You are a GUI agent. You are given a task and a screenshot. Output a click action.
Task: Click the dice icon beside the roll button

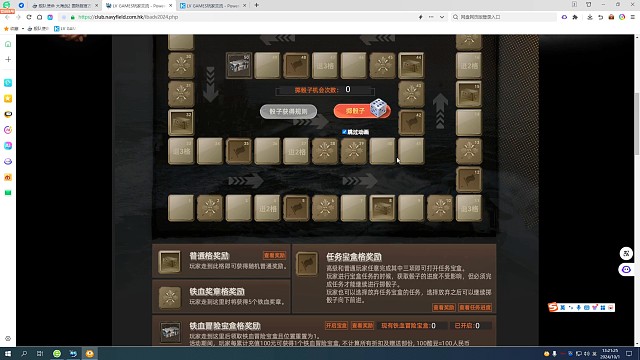point(378,108)
